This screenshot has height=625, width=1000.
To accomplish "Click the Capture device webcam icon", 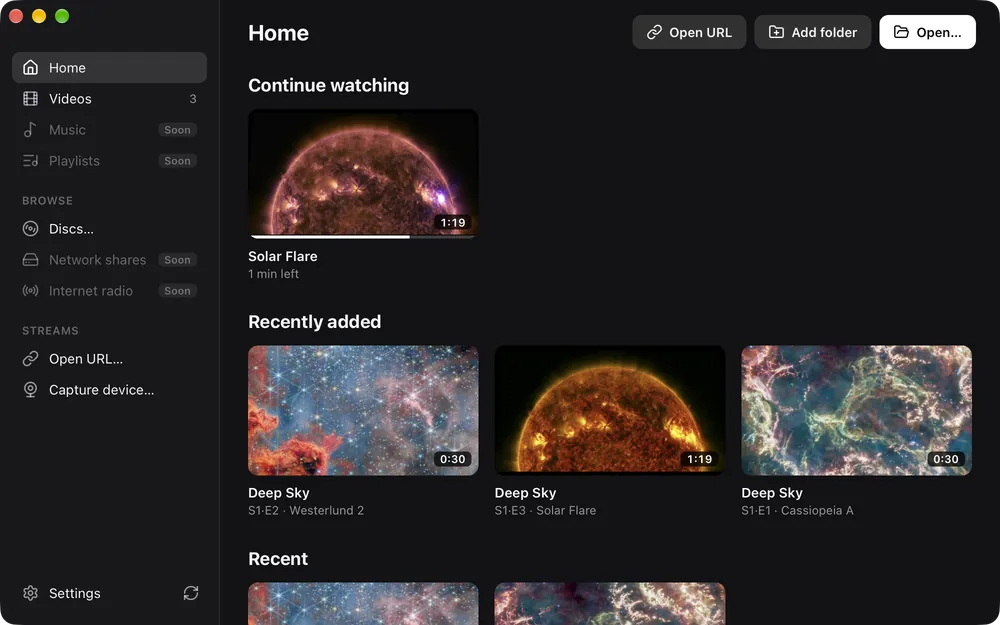I will click(30, 390).
